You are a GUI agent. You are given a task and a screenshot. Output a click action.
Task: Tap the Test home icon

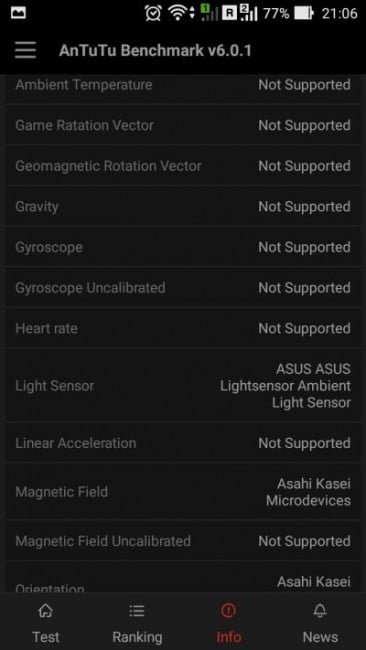(46, 610)
